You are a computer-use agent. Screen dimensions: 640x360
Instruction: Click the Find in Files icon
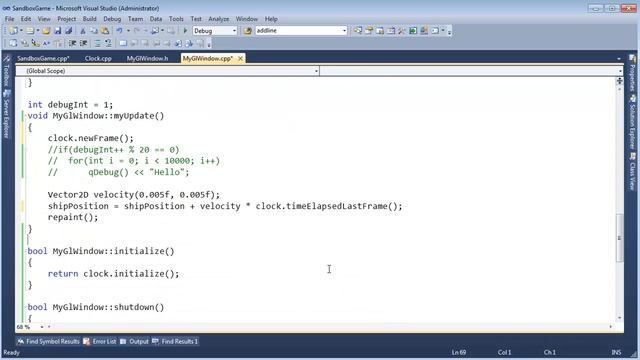click(x=248, y=31)
